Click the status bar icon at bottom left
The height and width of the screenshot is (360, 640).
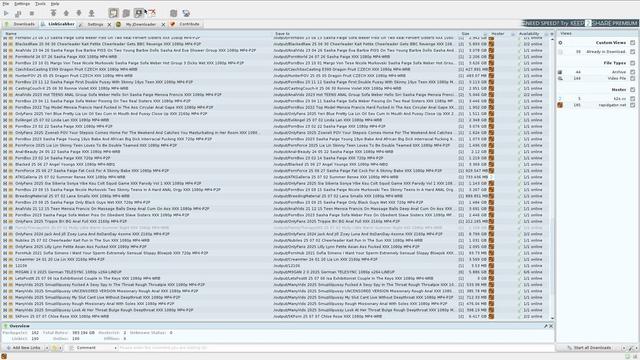(4, 356)
